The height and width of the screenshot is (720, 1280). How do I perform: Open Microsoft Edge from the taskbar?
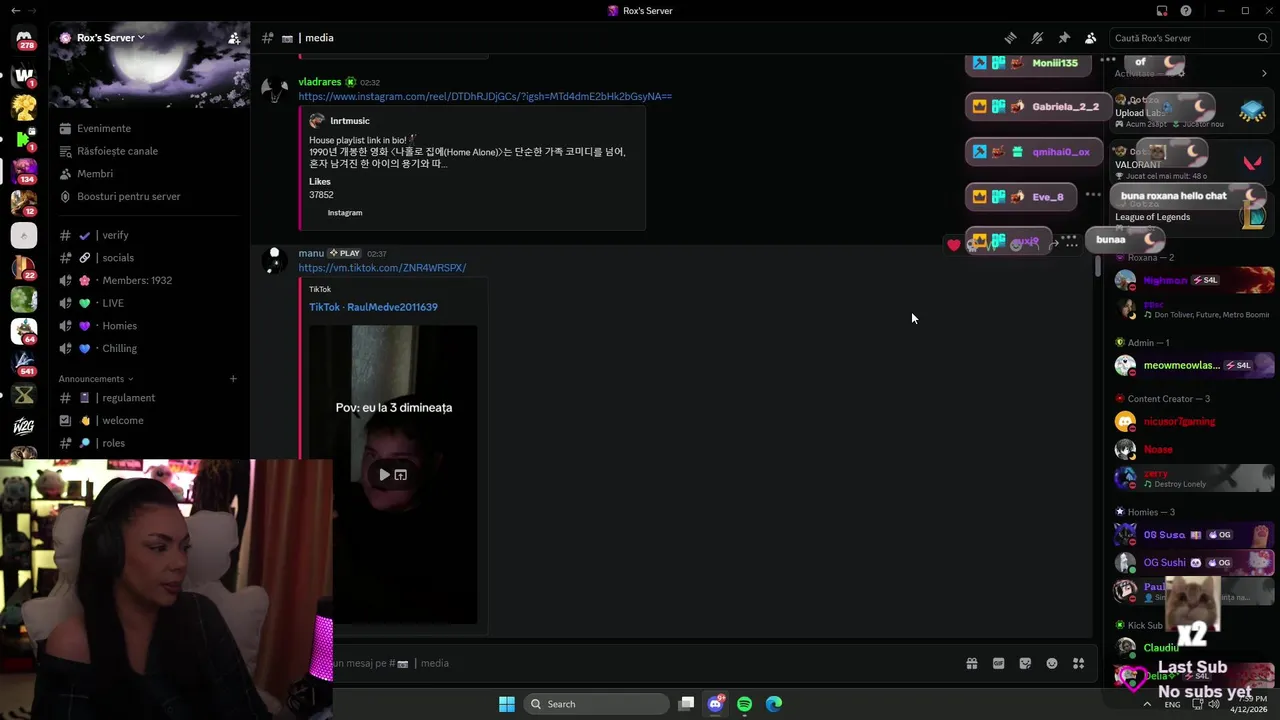click(774, 704)
